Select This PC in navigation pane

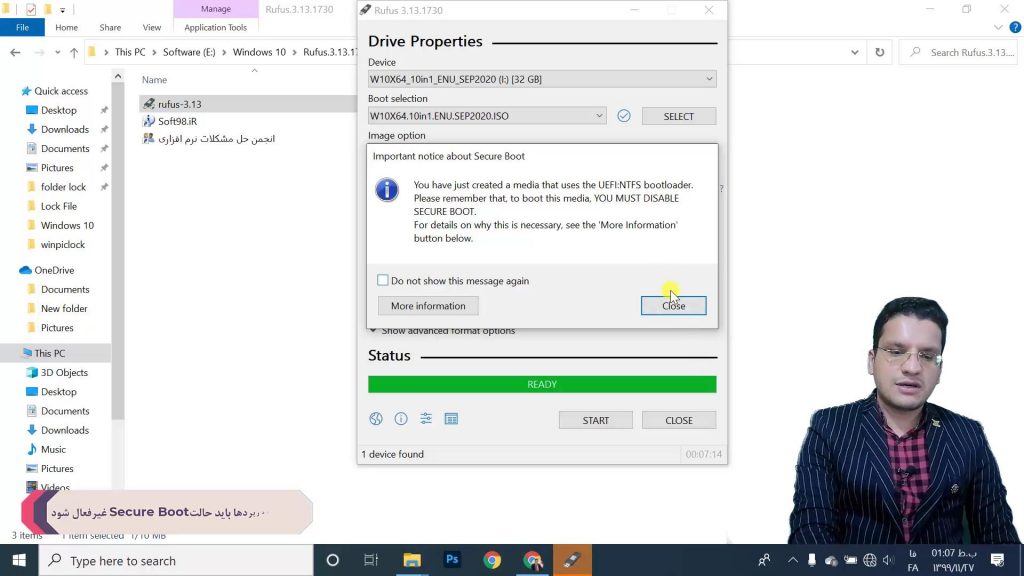point(50,353)
